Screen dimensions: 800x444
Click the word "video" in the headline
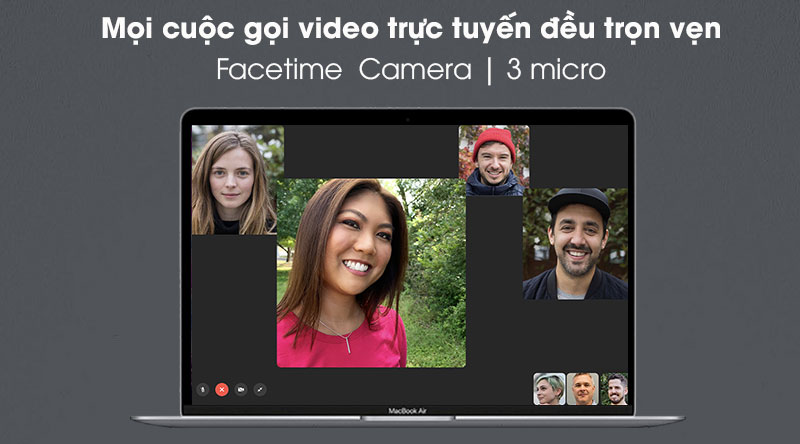coord(339,29)
